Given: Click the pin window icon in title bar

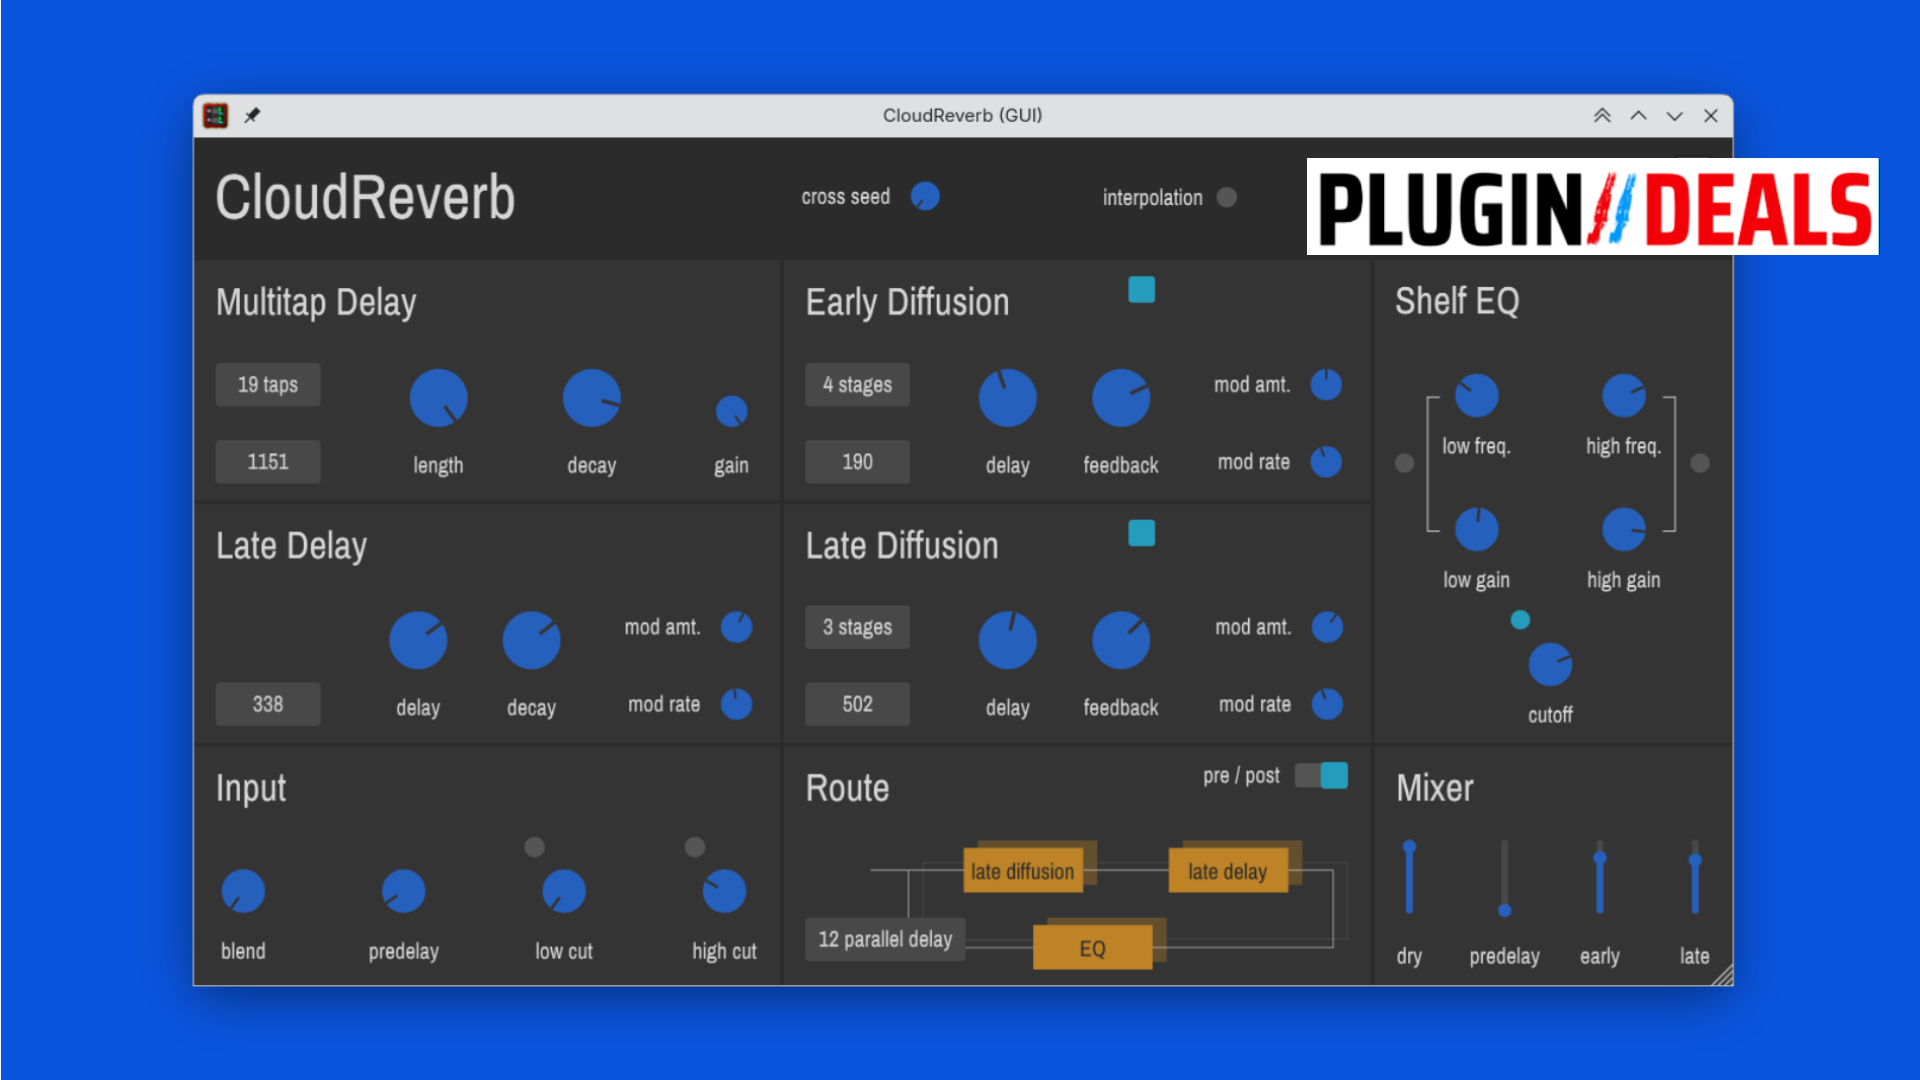Looking at the screenshot, I should coord(252,116).
